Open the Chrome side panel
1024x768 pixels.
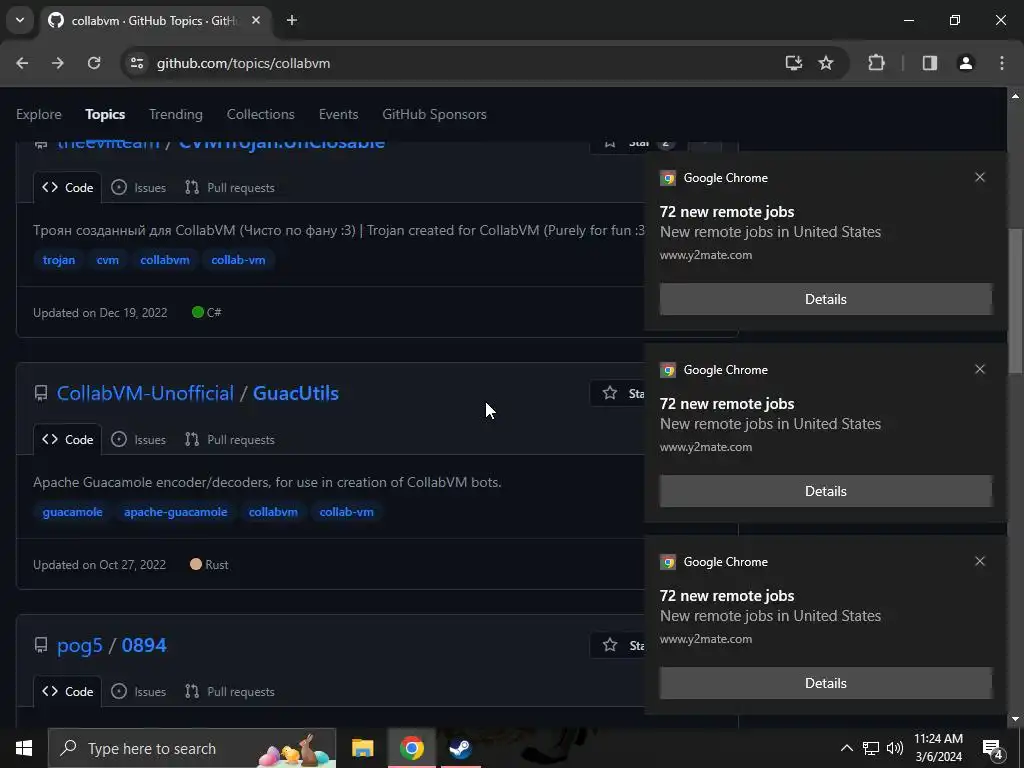pos(930,63)
